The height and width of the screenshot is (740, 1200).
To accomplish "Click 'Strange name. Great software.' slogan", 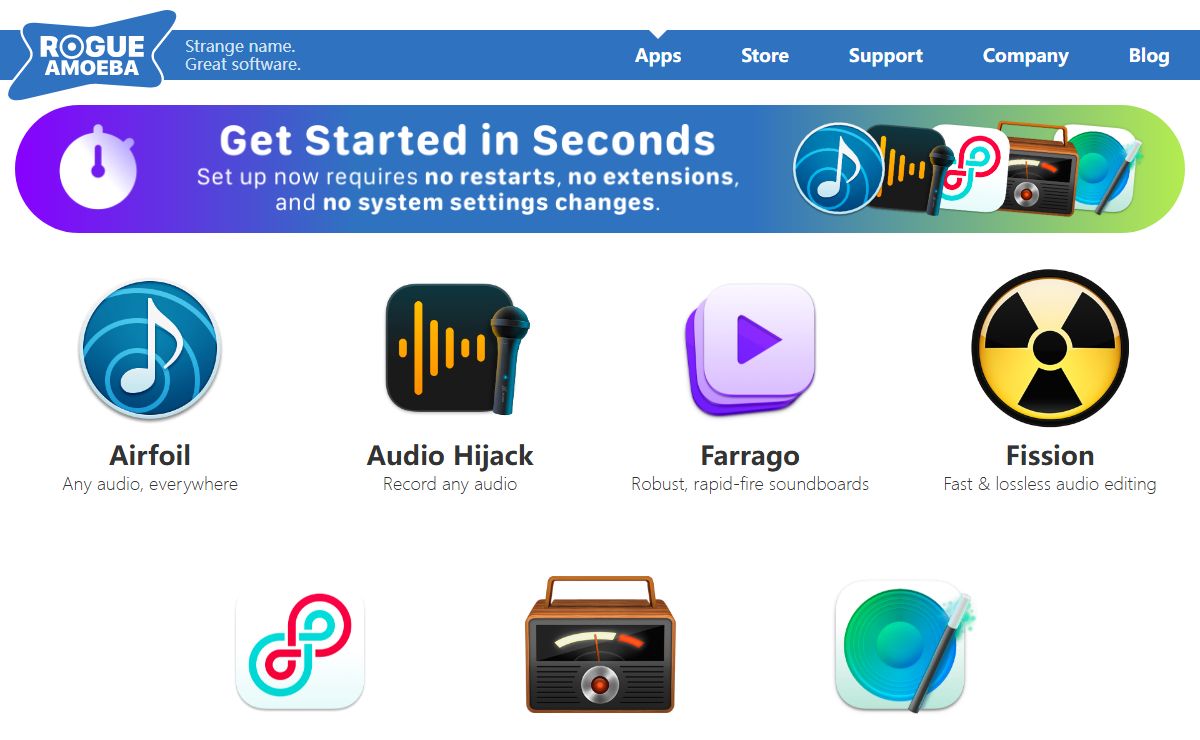I will point(243,55).
